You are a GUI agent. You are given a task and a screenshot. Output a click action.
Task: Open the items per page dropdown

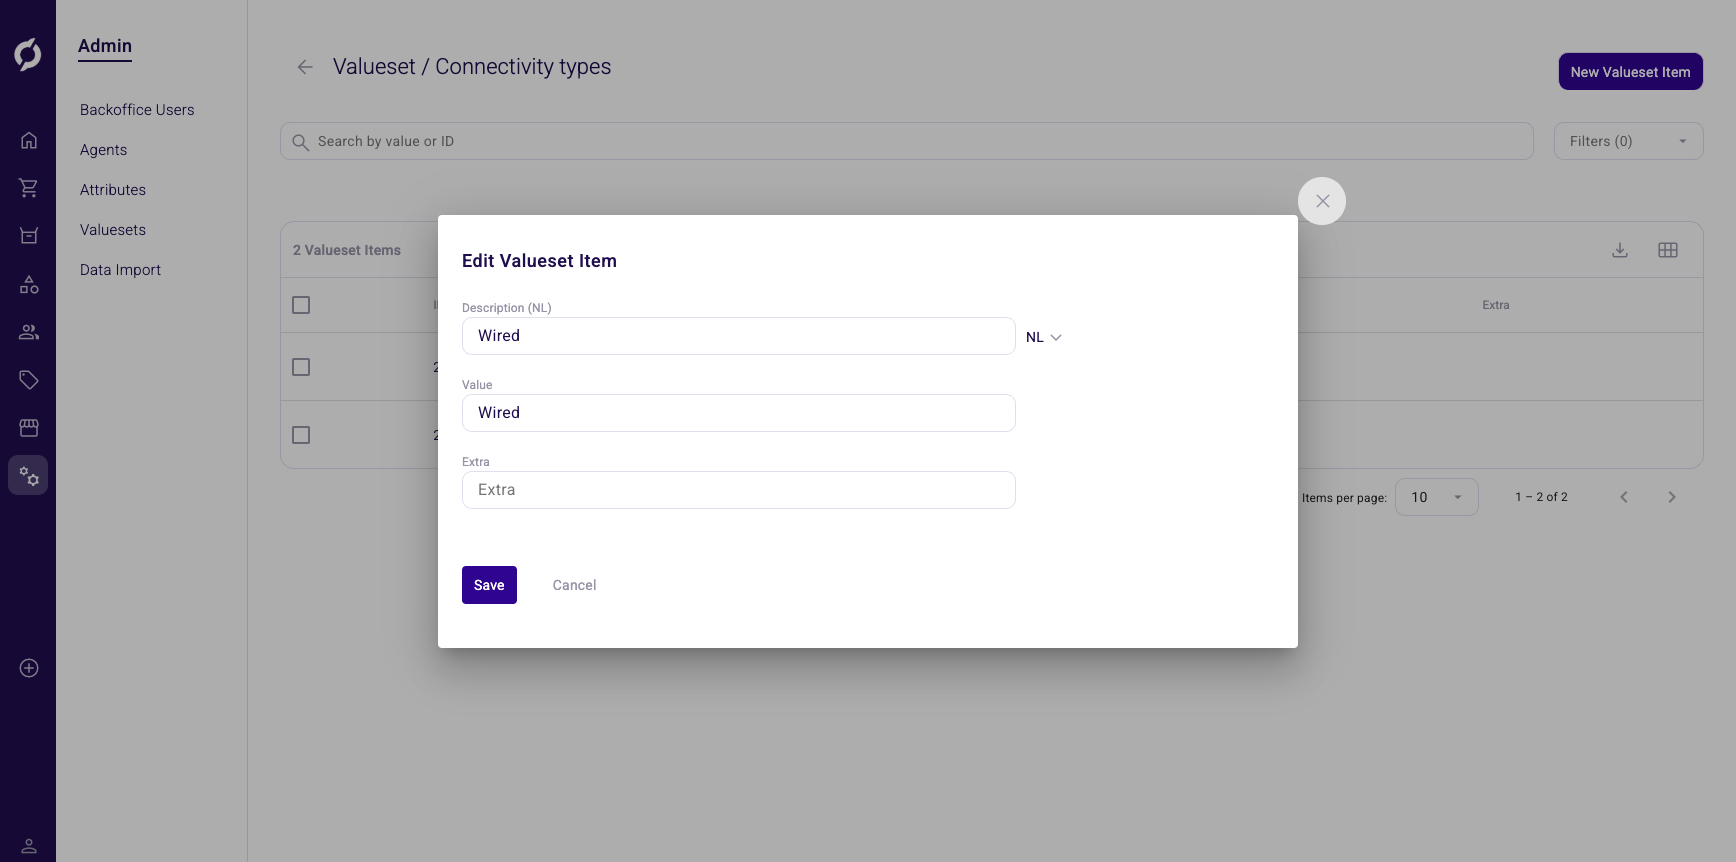[1437, 497]
